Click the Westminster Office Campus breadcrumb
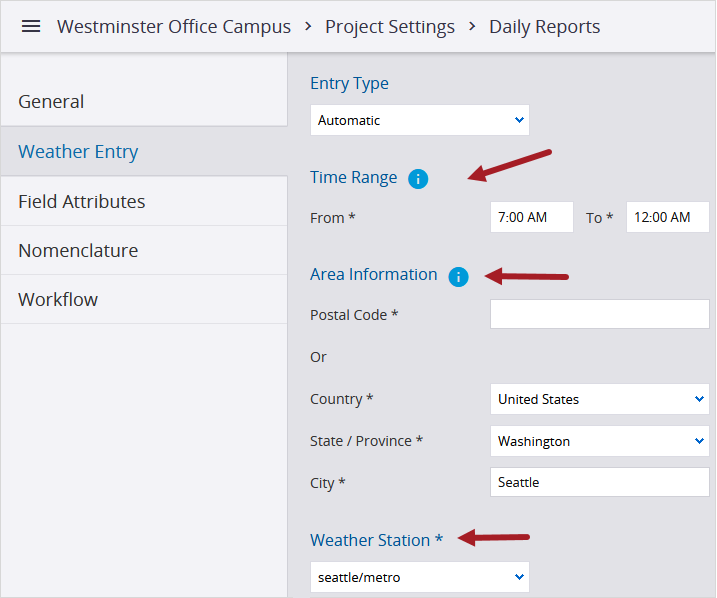This screenshot has height=598, width=717. [174, 27]
